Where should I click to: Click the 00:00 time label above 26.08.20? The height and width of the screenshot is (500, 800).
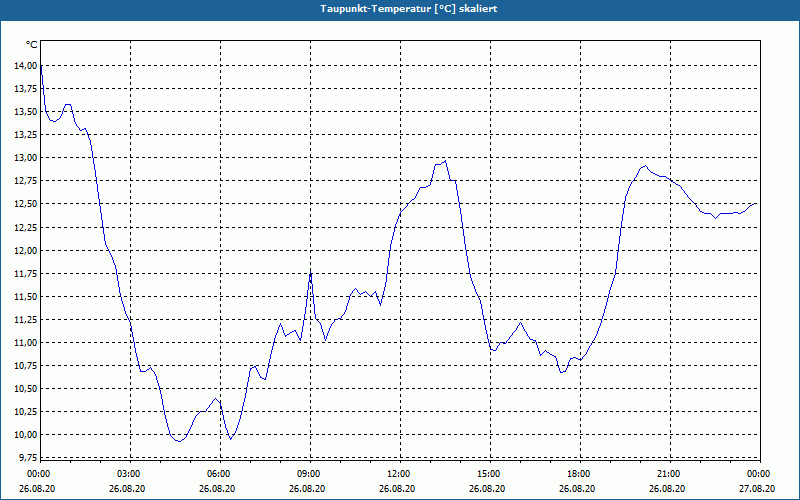pyautogui.click(x=38, y=474)
